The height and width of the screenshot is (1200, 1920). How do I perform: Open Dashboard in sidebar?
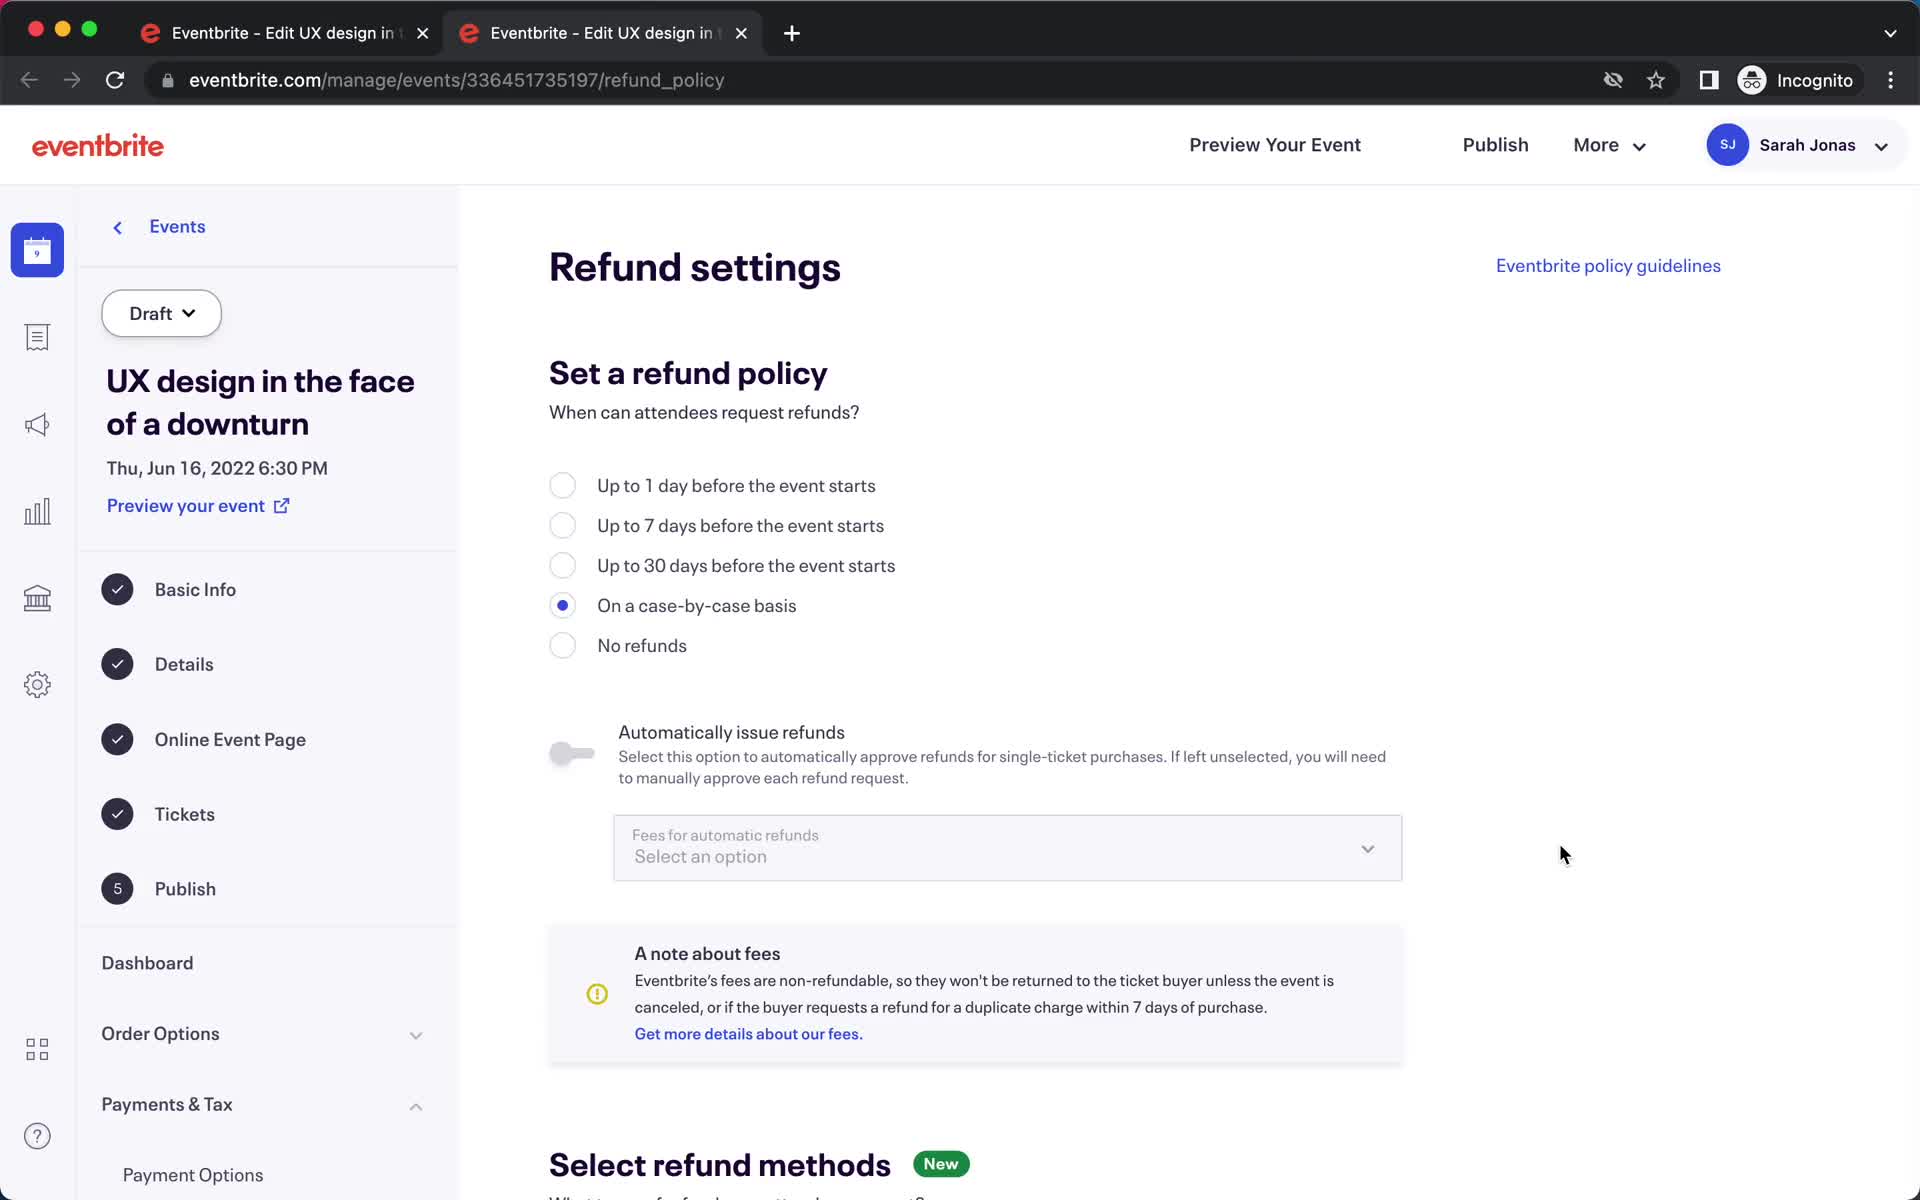tap(147, 963)
